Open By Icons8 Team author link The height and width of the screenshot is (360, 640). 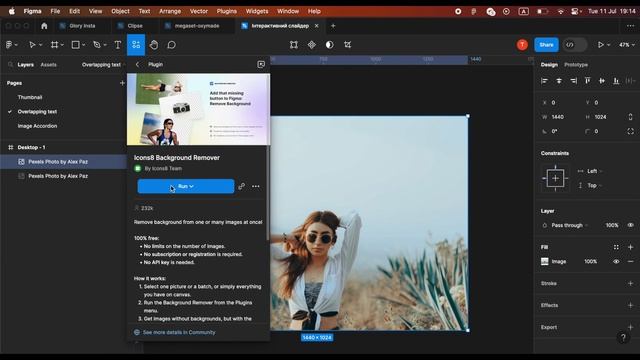pos(163,168)
